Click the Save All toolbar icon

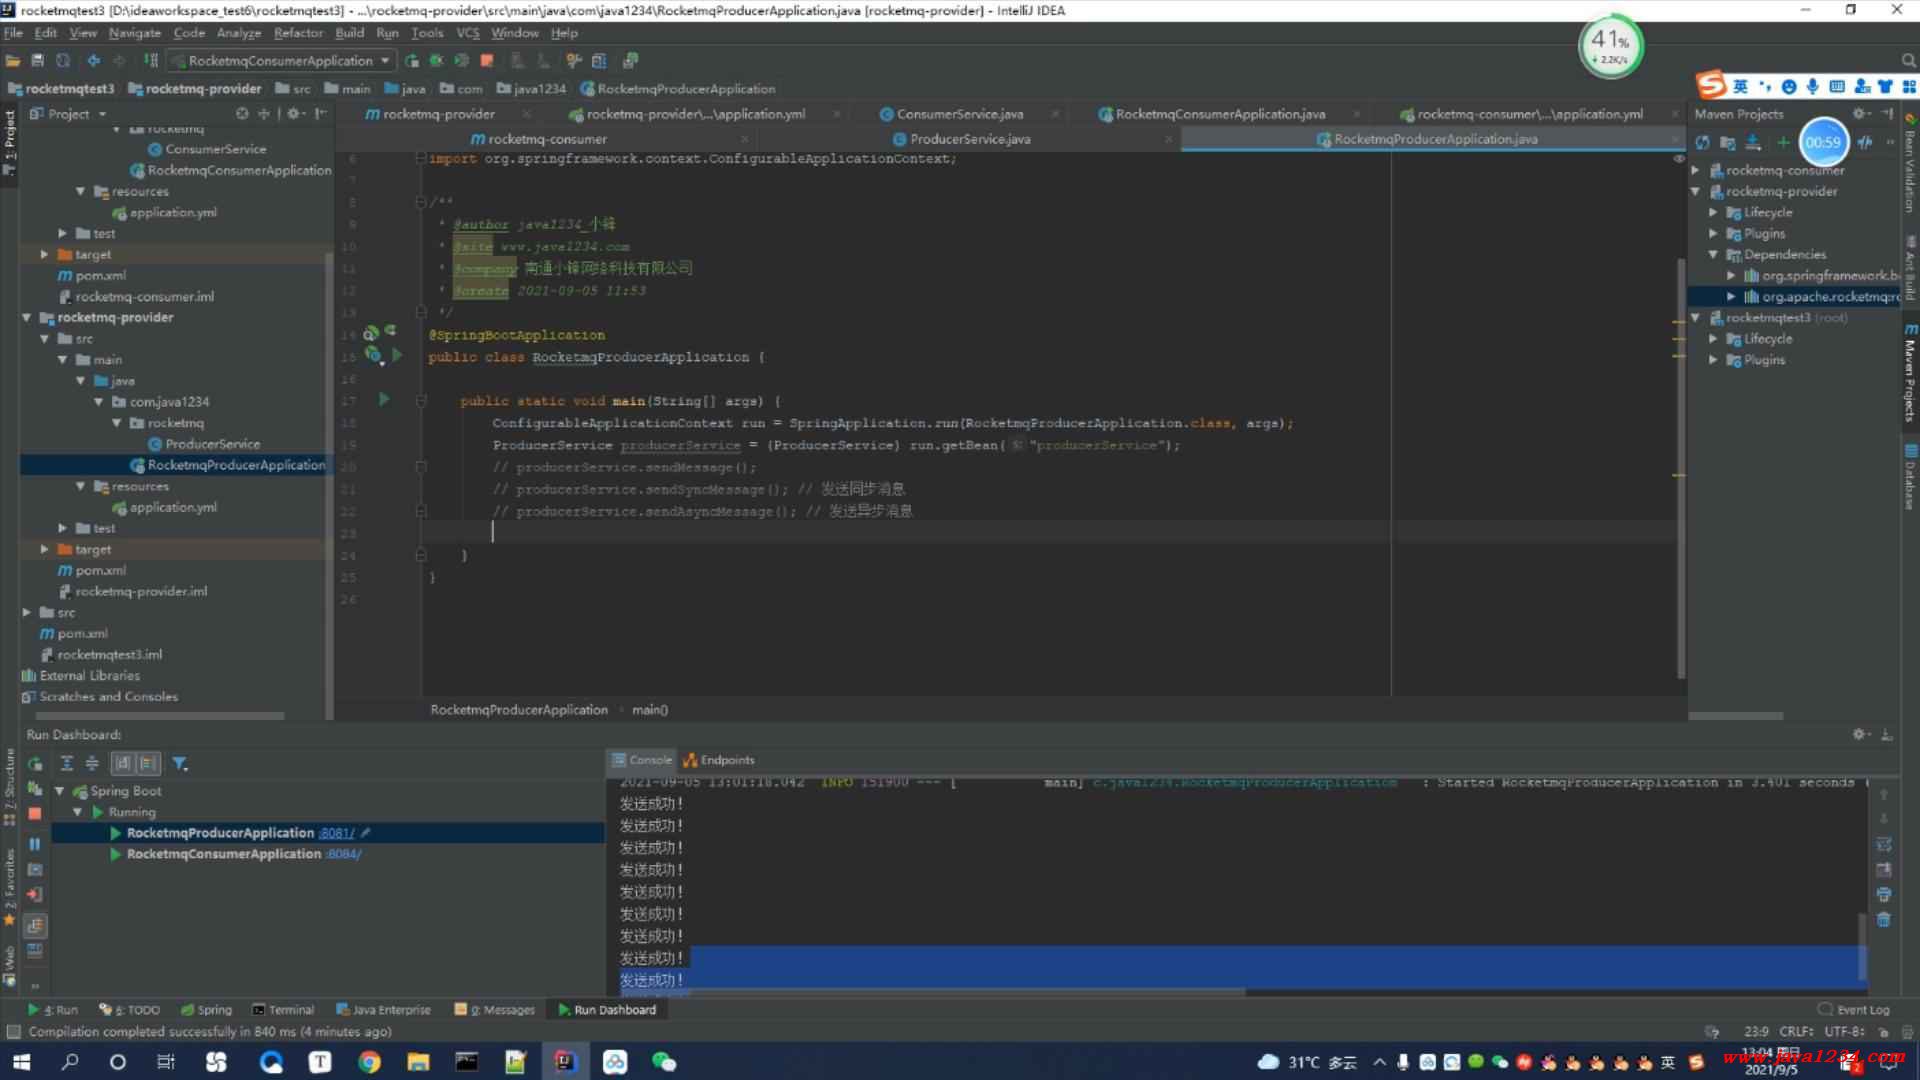[x=38, y=61]
